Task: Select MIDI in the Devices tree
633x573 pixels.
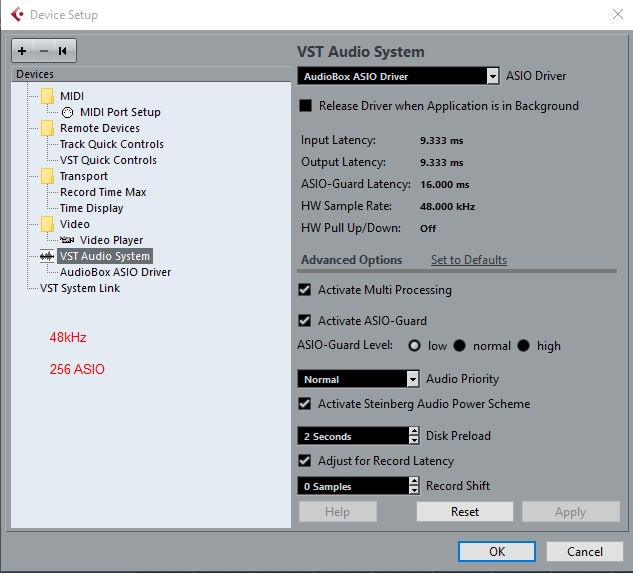Action: pyautogui.click(x=72, y=96)
